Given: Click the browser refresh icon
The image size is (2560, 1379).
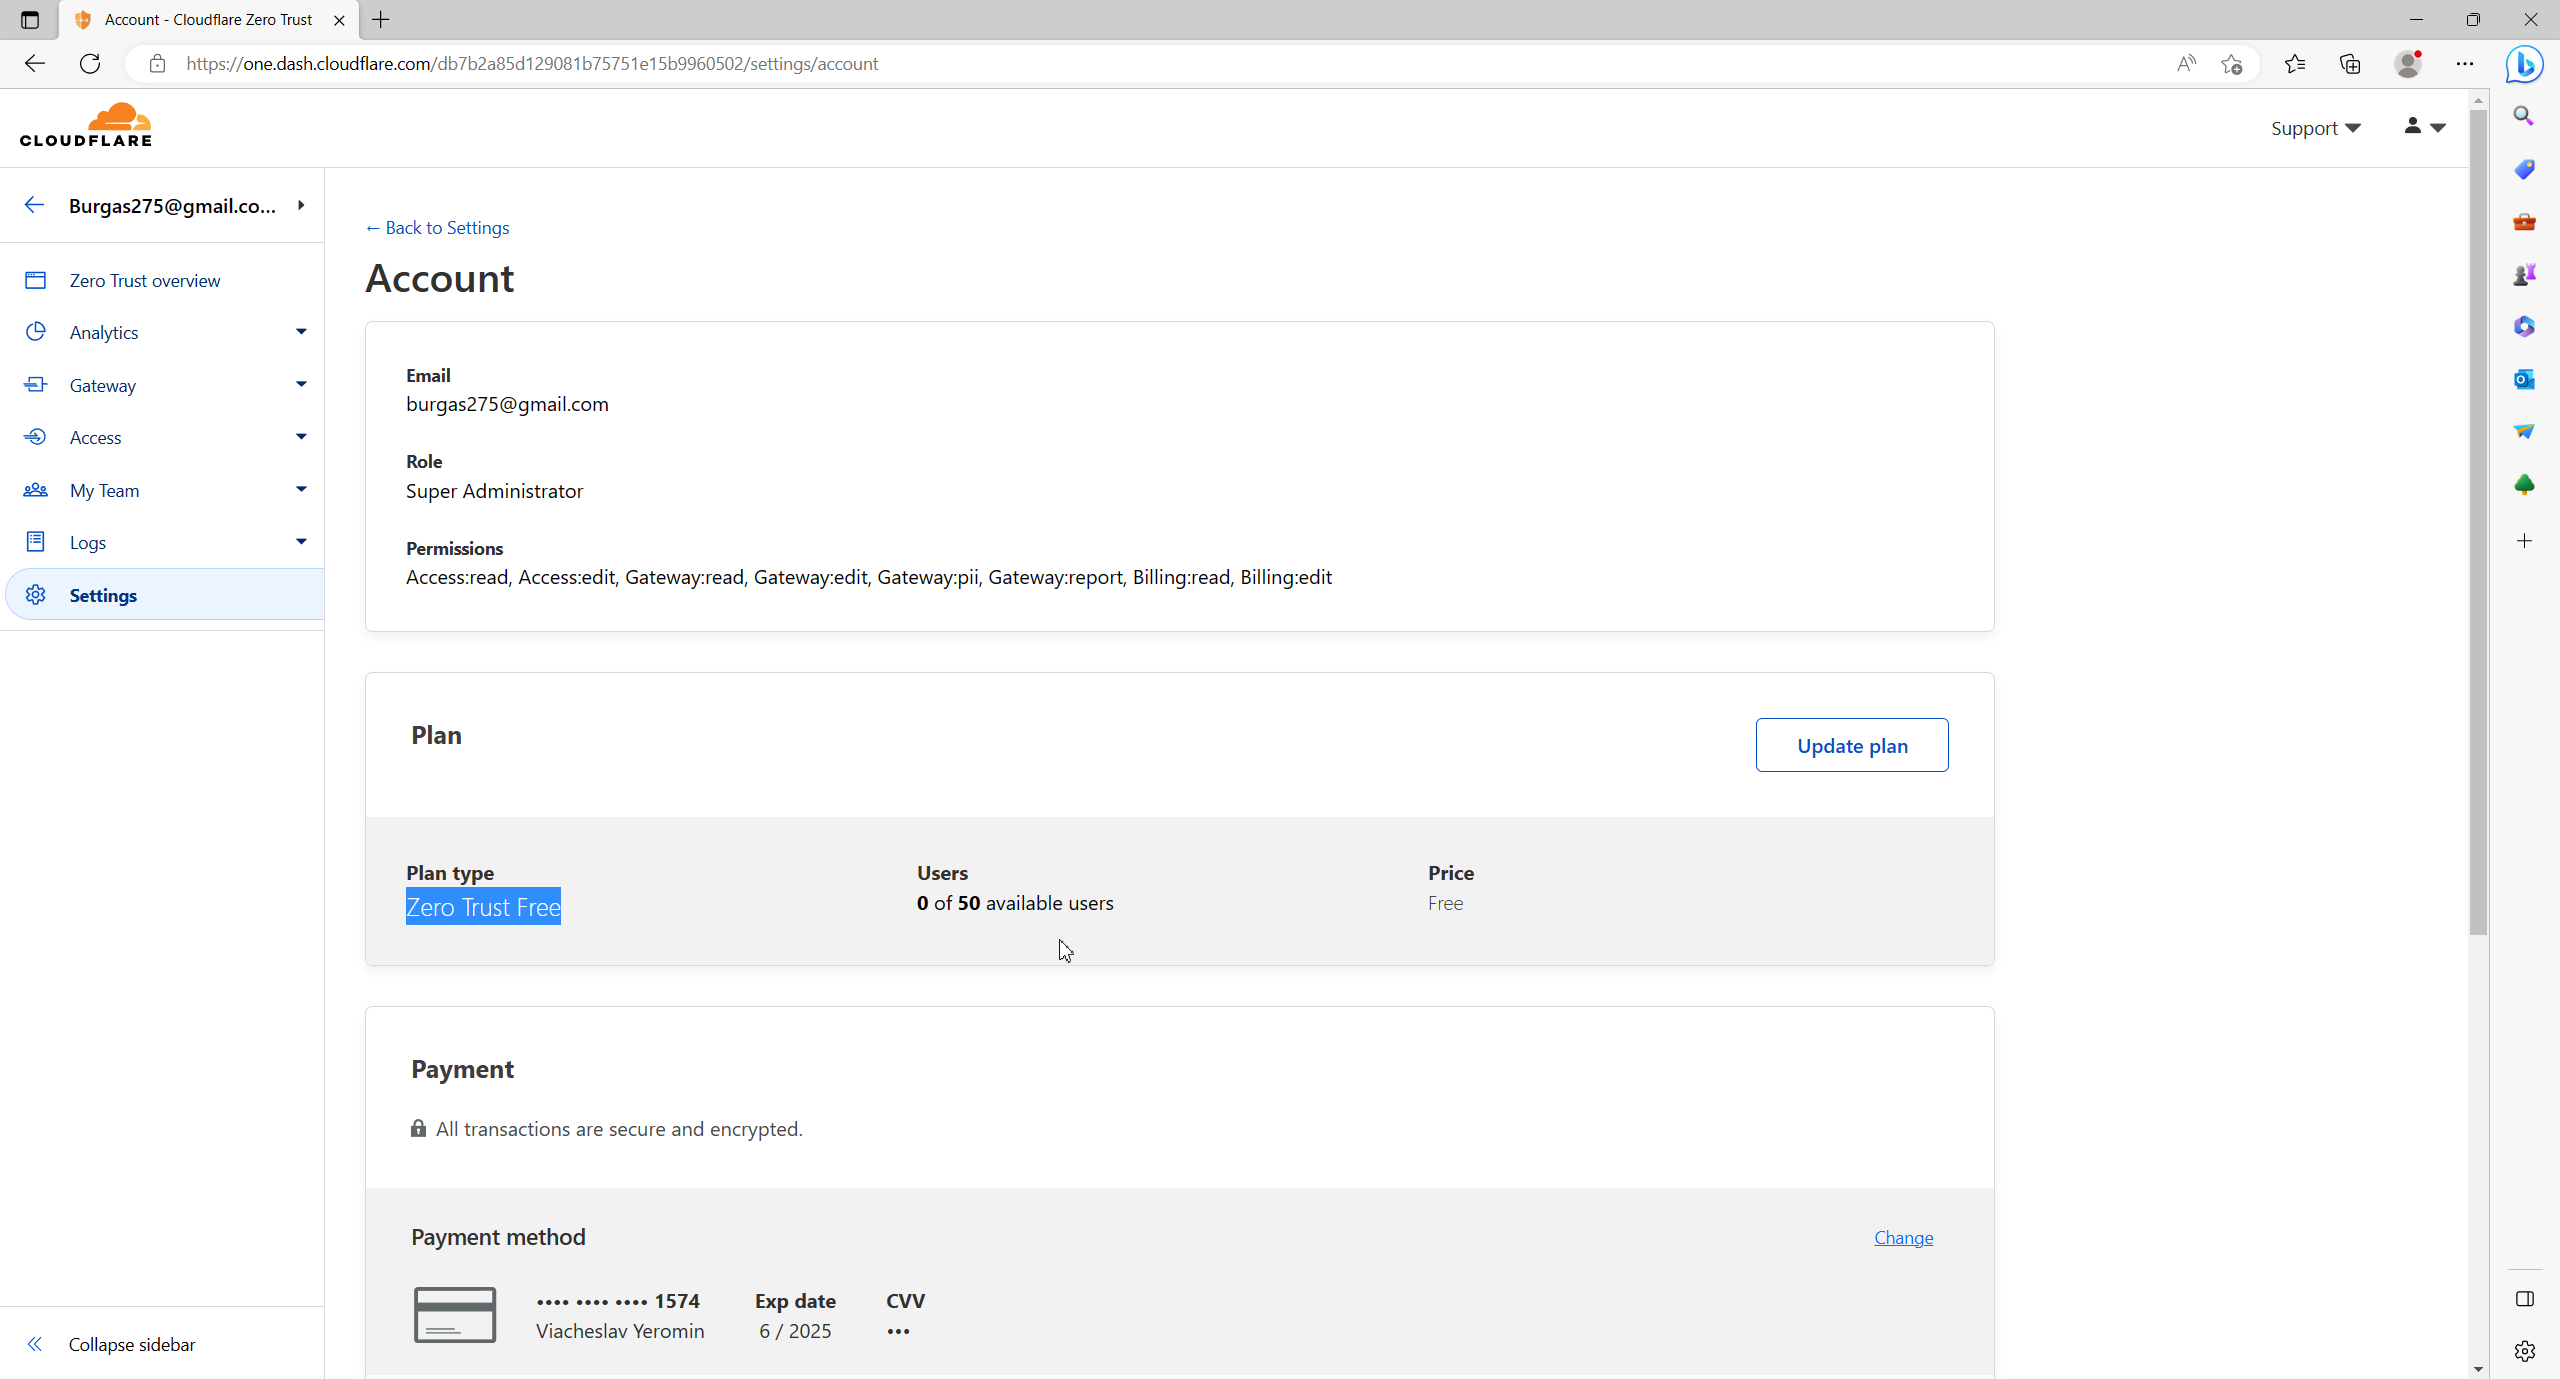Looking at the screenshot, I should (x=90, y=64).
